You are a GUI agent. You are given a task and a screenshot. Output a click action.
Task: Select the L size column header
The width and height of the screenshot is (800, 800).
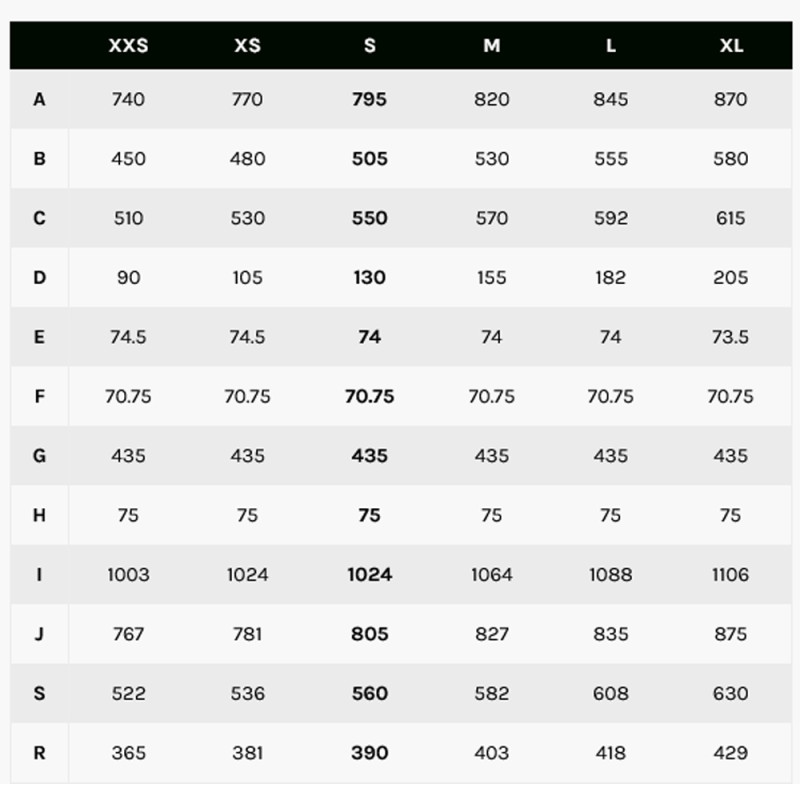coord(611,45)
